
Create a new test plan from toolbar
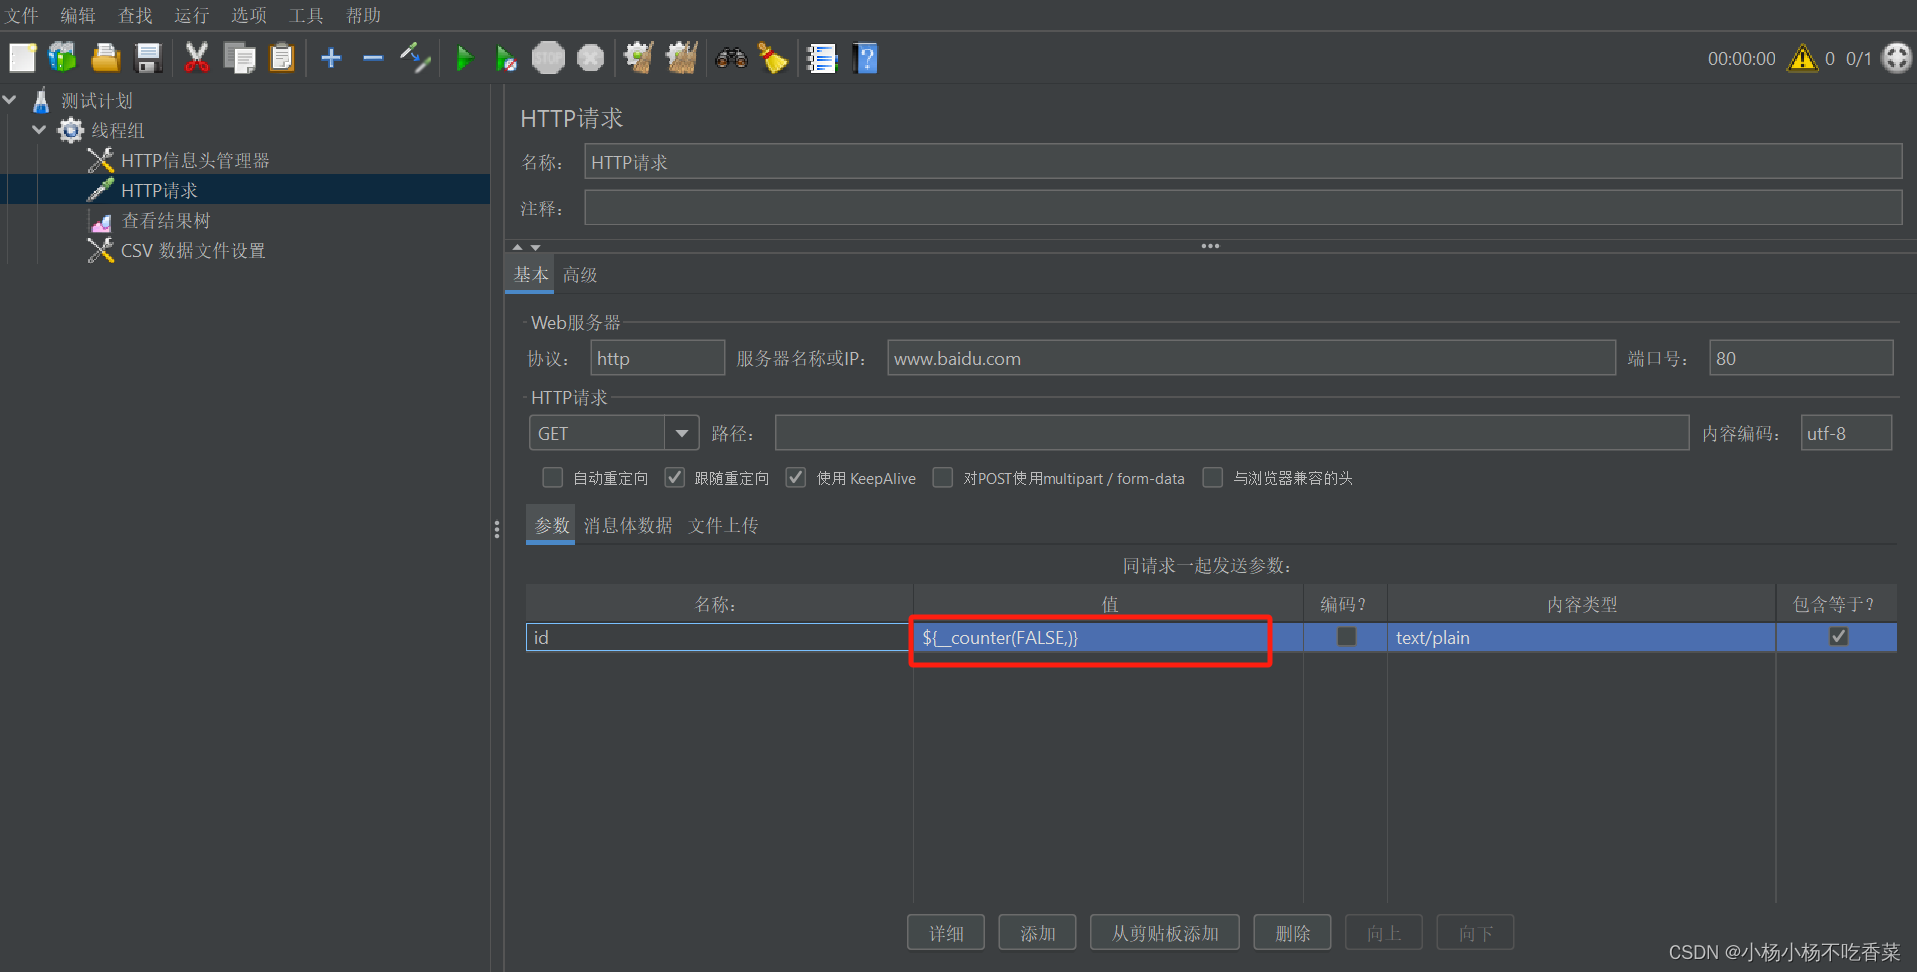pyautogui.click(x=22, y=58)
